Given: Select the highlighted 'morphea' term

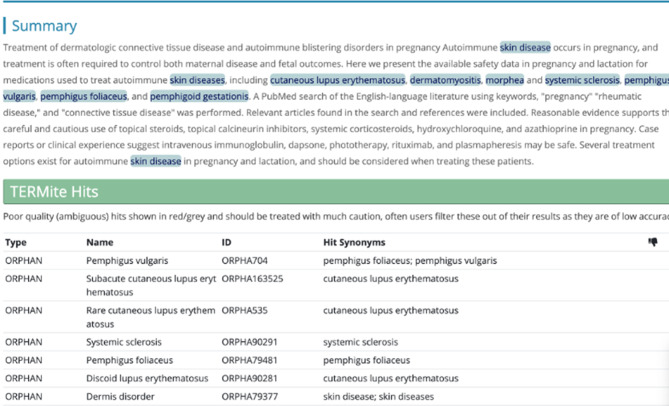Looking at the screenshot, I should (x=505, y=80).
